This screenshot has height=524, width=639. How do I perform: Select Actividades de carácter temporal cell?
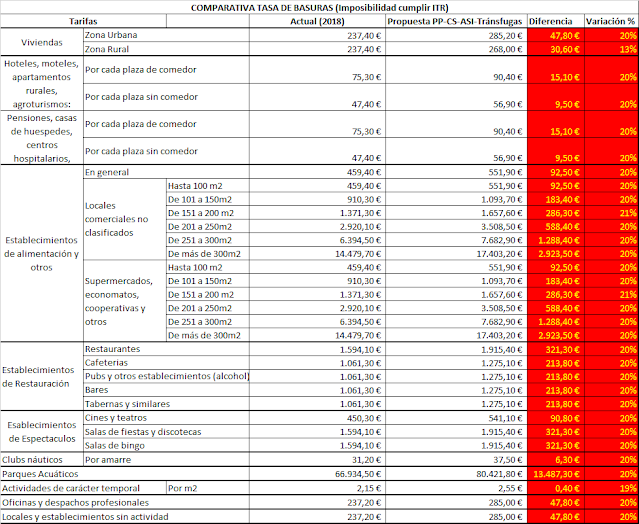(84, 488)
